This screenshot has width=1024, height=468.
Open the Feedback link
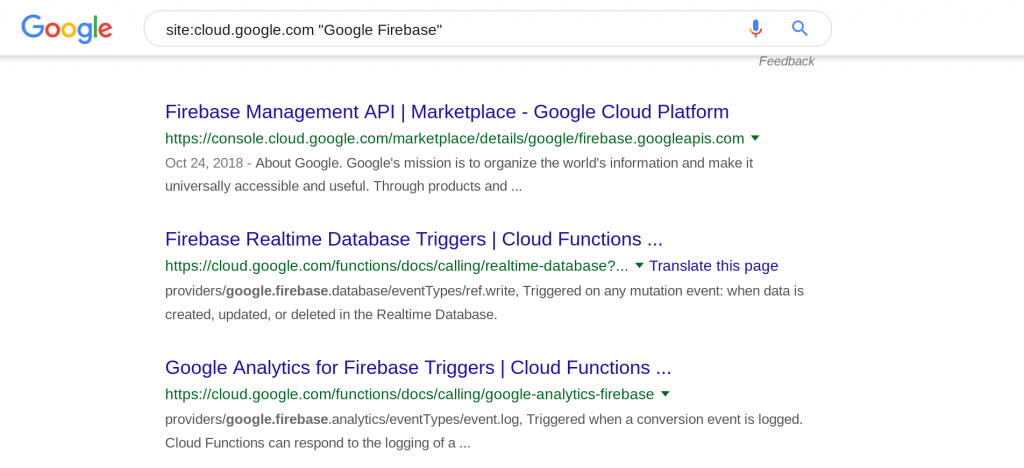(786, 61)
